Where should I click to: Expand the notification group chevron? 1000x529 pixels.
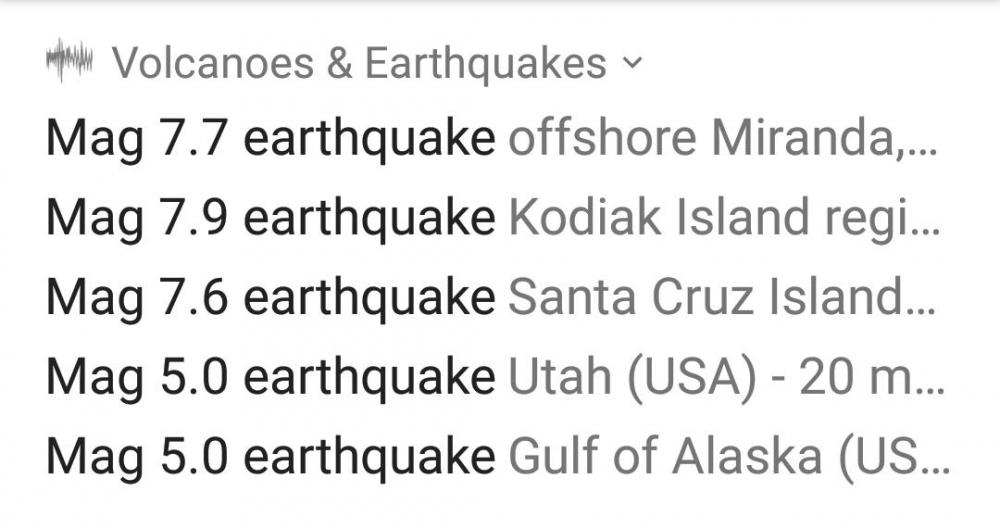click(630, 64)
